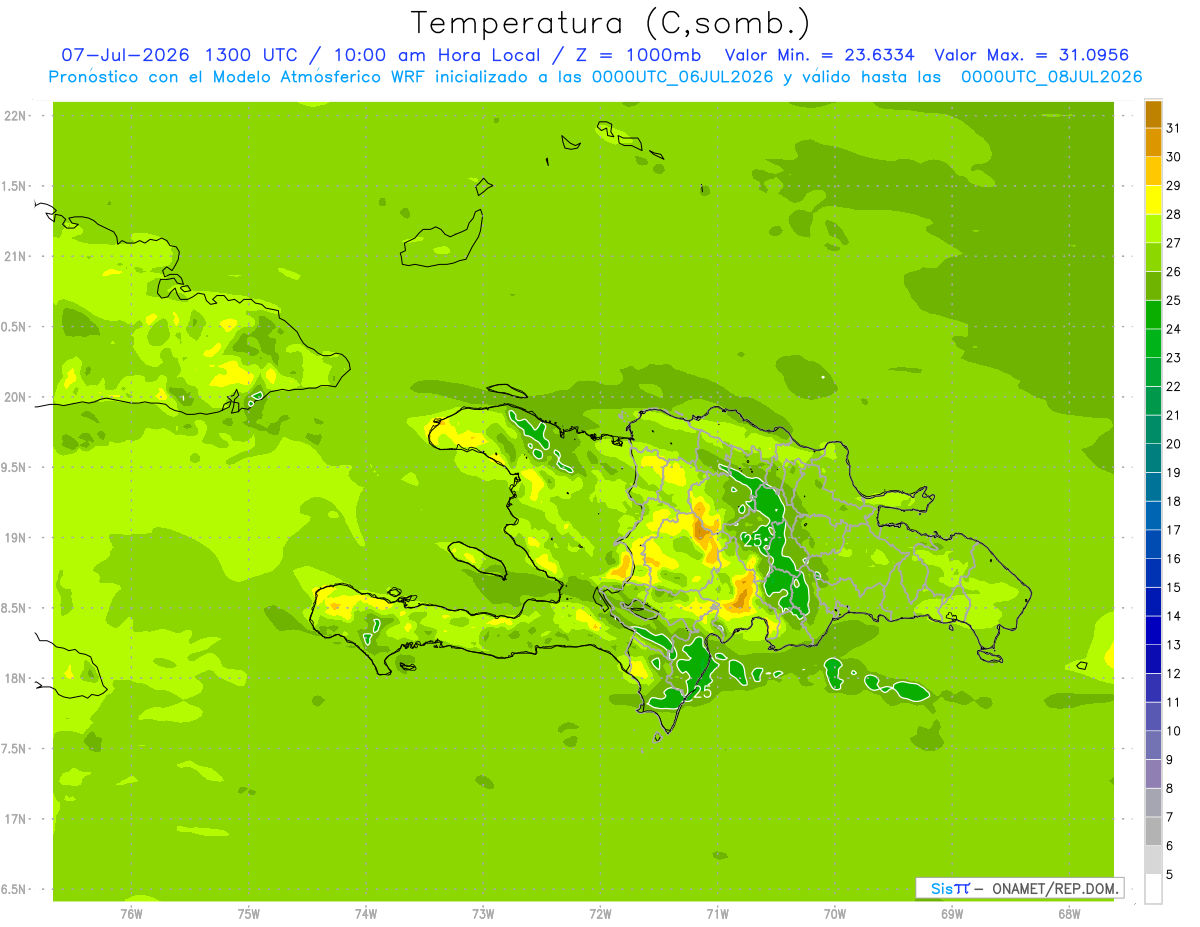Pick the colorbar swatch between 20 and 21
This screenshot has height=927, width=1200.
pyautogui.click(x=1153, y=430)
